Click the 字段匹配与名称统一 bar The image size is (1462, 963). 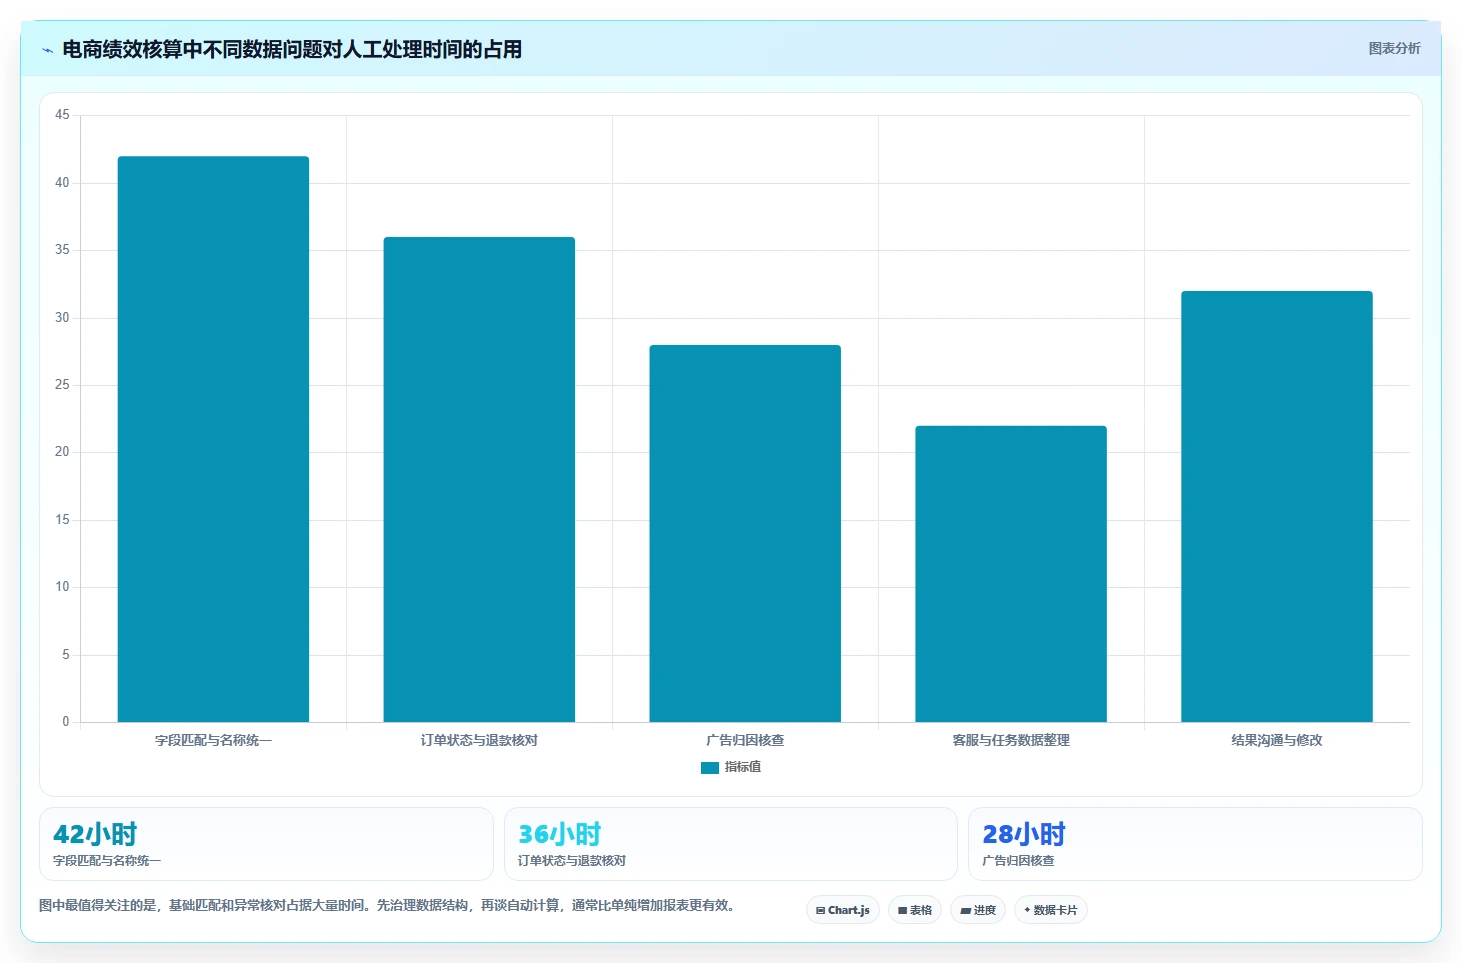coord(213,439)
